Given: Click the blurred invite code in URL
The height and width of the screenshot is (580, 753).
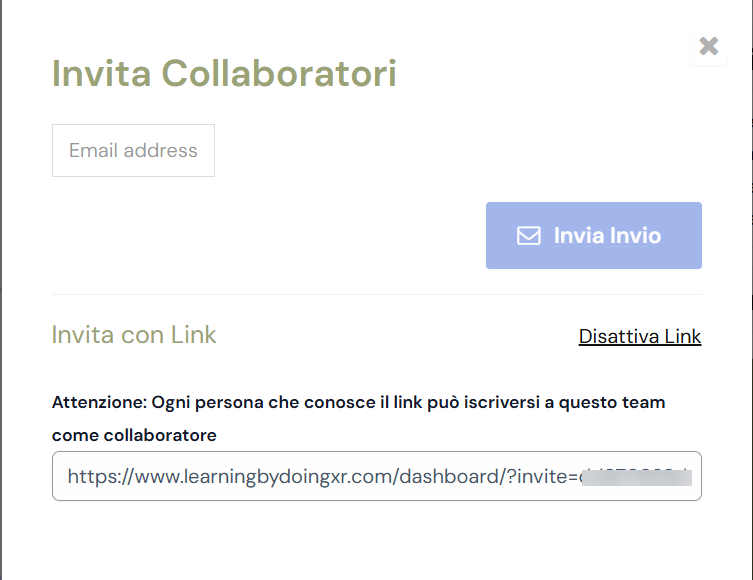Looking at the screenshot, I should 636,478.
